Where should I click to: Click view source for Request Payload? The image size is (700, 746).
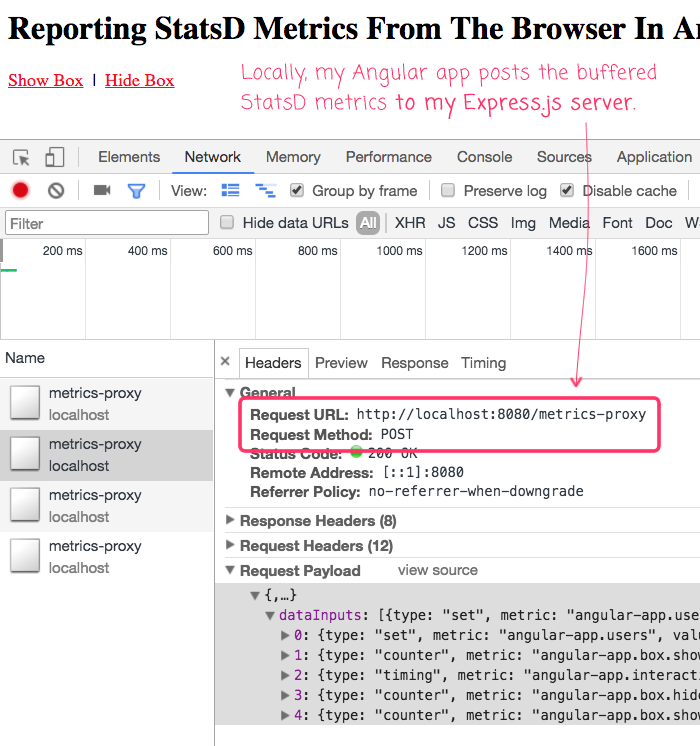438,570
